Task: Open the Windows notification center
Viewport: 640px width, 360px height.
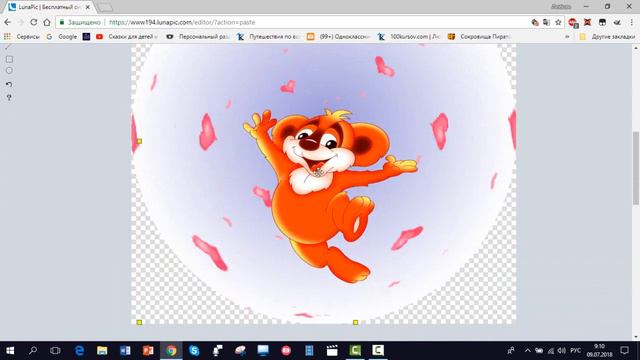Action: point(624,351)
